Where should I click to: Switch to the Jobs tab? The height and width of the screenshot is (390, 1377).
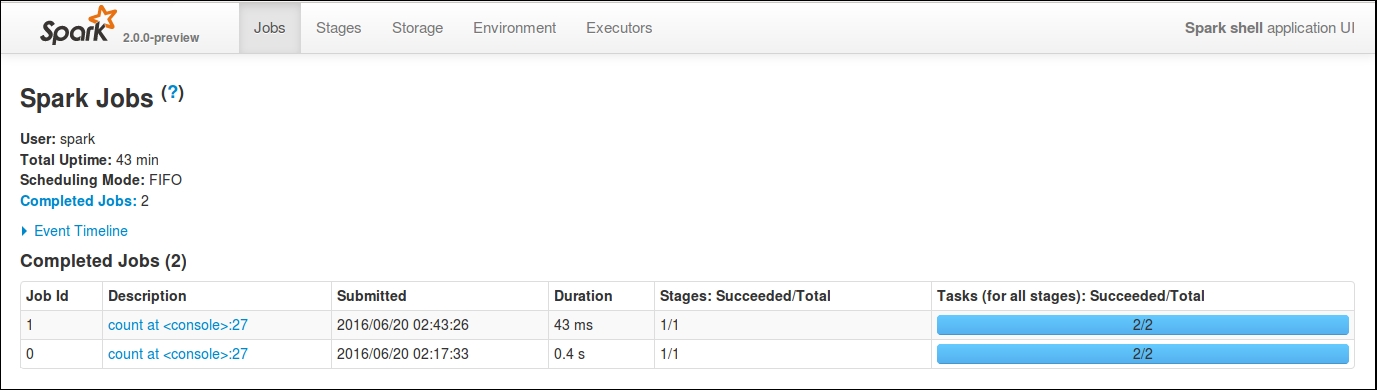270,28
